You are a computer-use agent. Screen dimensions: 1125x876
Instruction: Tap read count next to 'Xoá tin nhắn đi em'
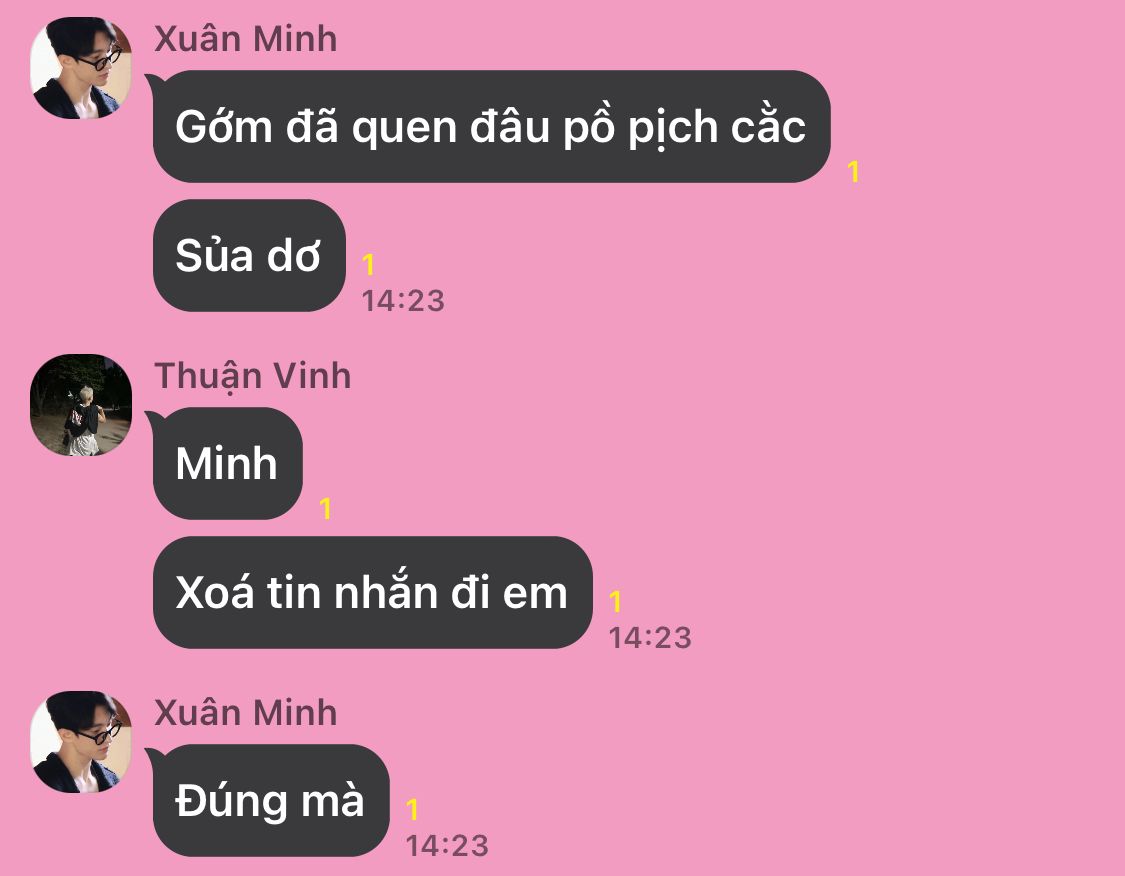coord(615,601)
